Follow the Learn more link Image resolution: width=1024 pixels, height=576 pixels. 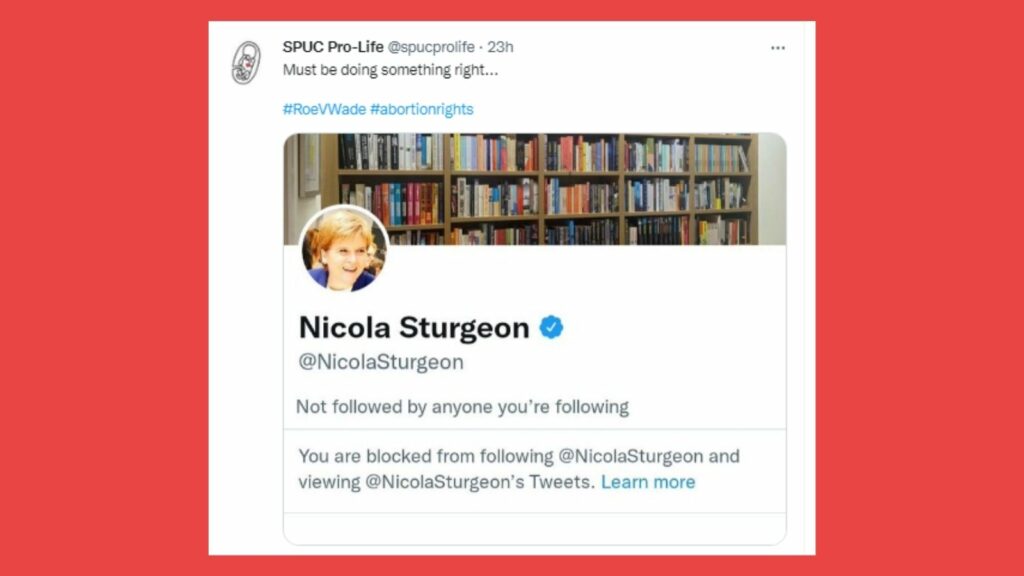tap(648, 482)
